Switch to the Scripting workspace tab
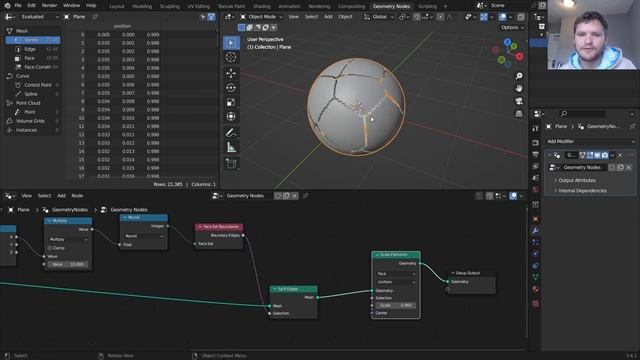Screen dimensions: 640x360 [427, 6]
